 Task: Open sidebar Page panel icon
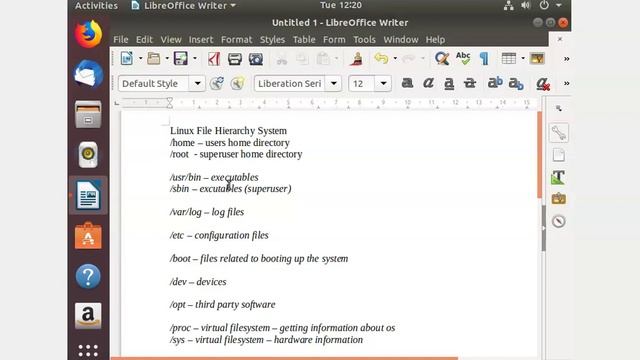pyautogui.click(x=558, y=155)
